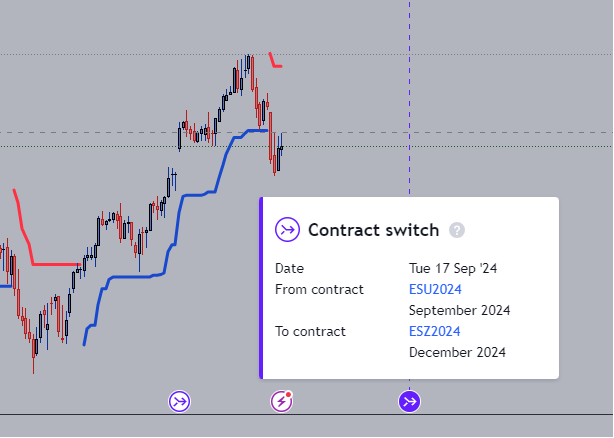Viewport: 614px width, 438px height.
Task: Select the short red indicator line at the top
Action: pos(275,64)
